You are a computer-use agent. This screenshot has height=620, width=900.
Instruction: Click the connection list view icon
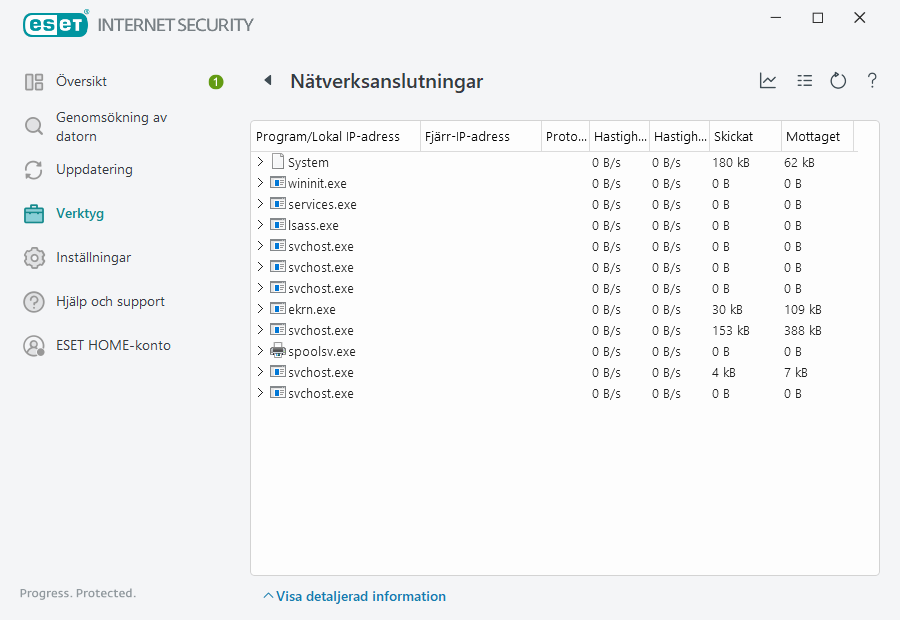click(804, 80)
